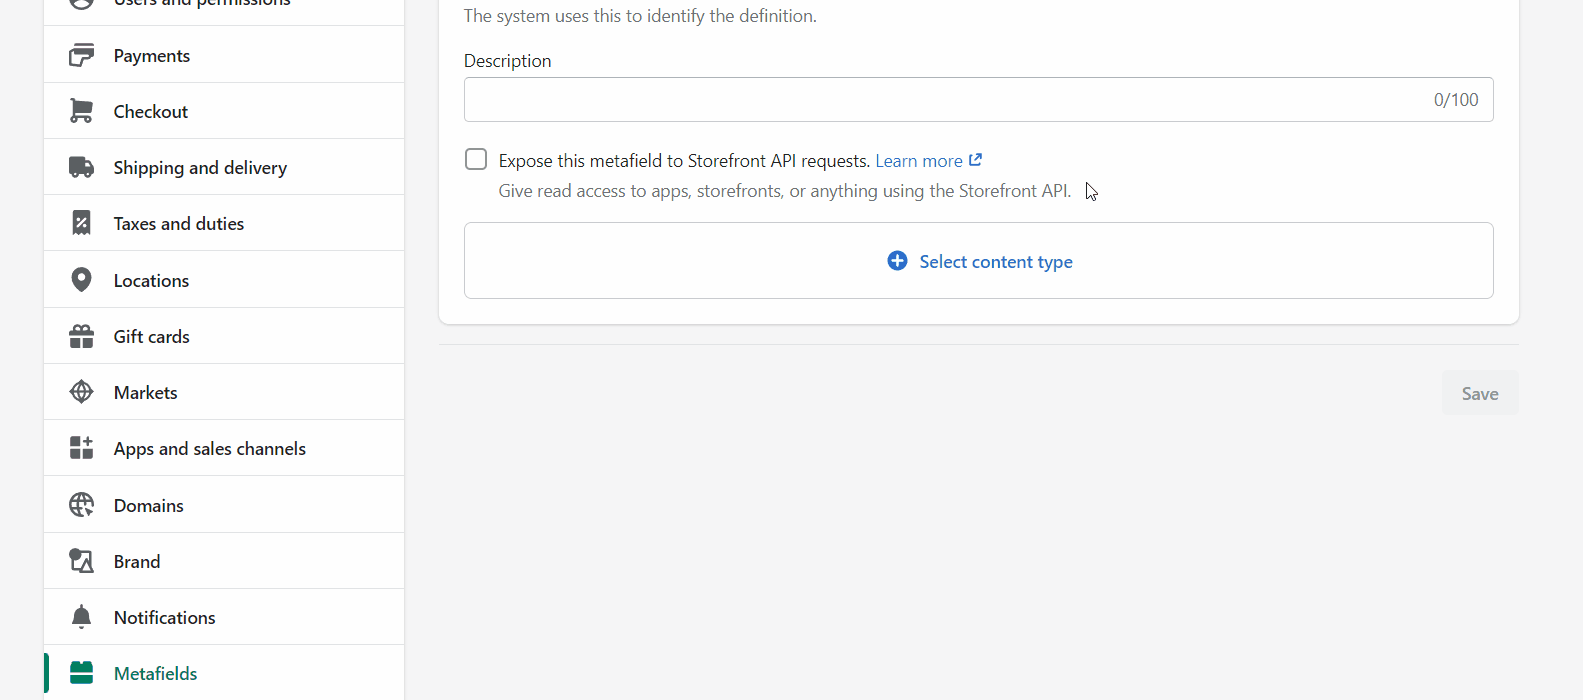Click into the Description text field
The height and width of the screenshot is (700, 1583).
tap(940, 100)
